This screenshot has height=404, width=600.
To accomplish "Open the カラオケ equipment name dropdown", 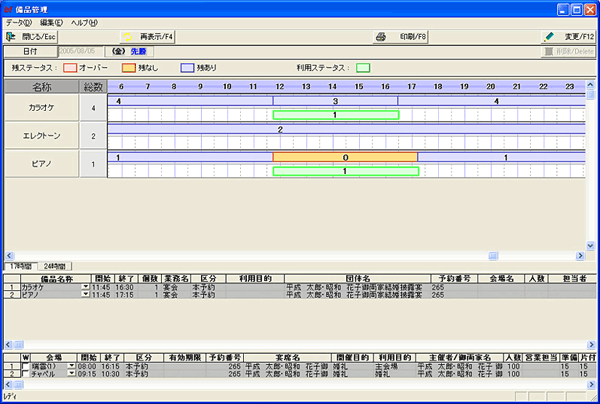I will 86,286.
